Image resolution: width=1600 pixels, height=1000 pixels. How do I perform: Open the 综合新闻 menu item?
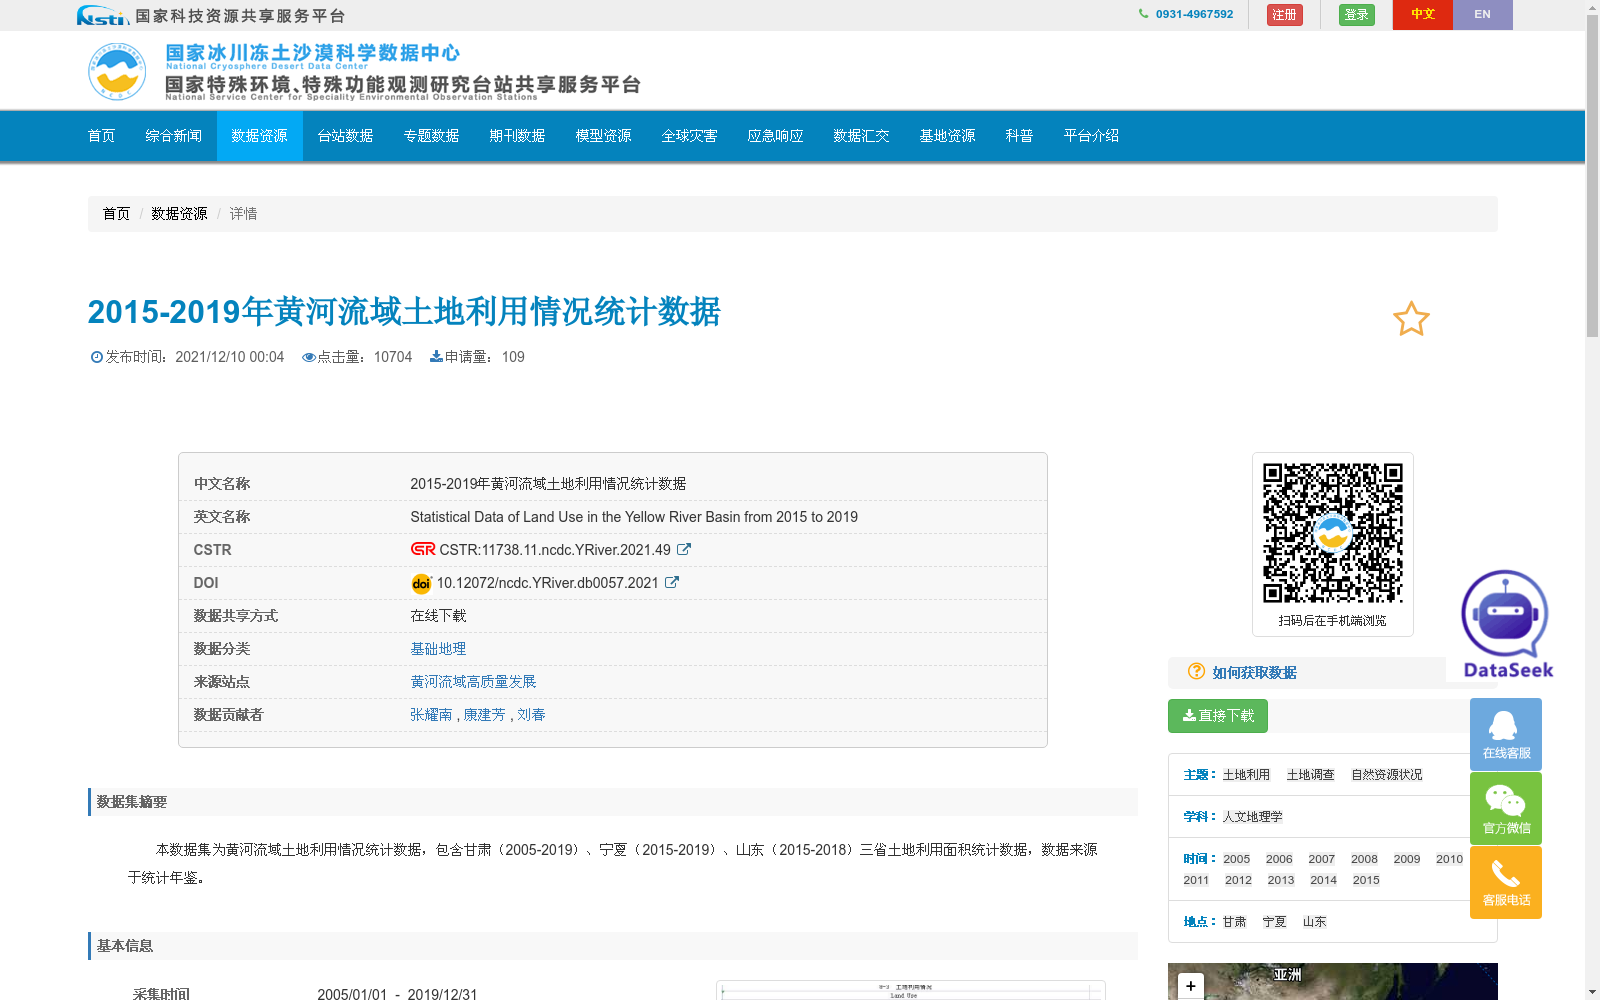(x=174, y=136)
